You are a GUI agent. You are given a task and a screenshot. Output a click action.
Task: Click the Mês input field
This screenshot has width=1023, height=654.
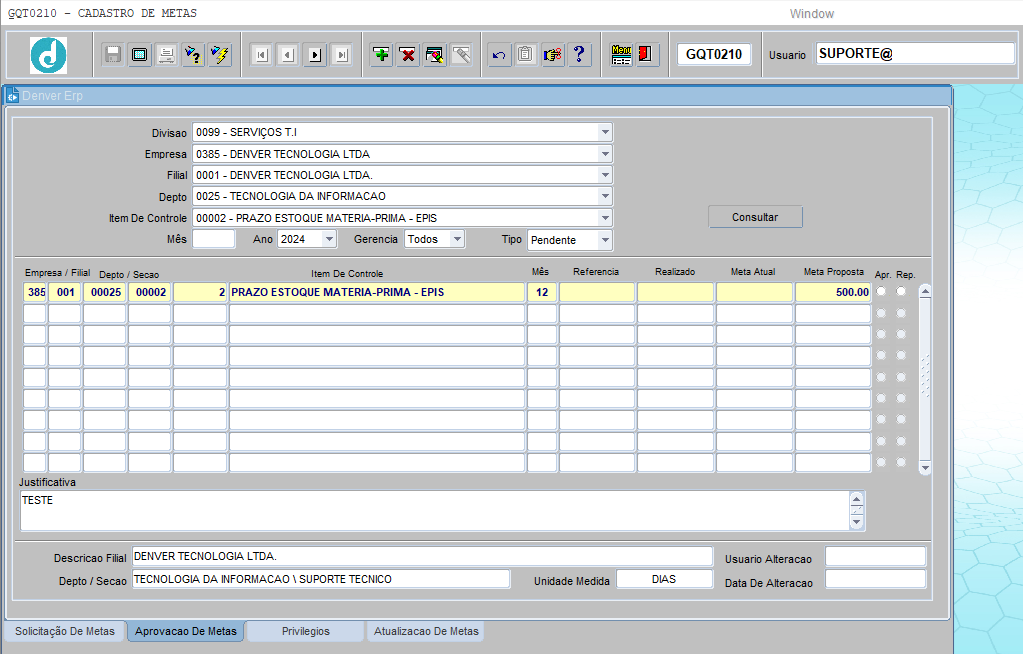point(213,239)
